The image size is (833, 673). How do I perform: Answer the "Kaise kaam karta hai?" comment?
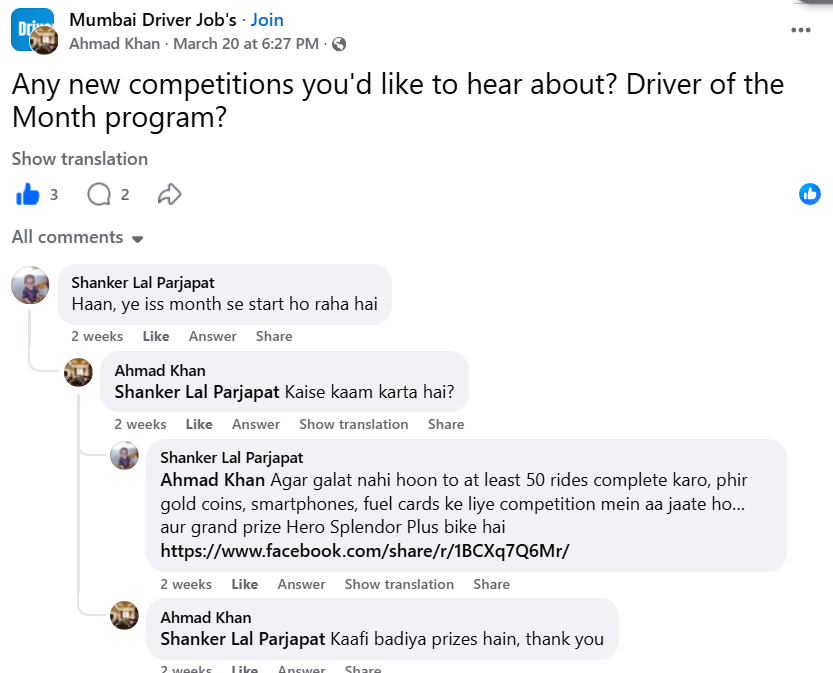click(x=256, y=424)
